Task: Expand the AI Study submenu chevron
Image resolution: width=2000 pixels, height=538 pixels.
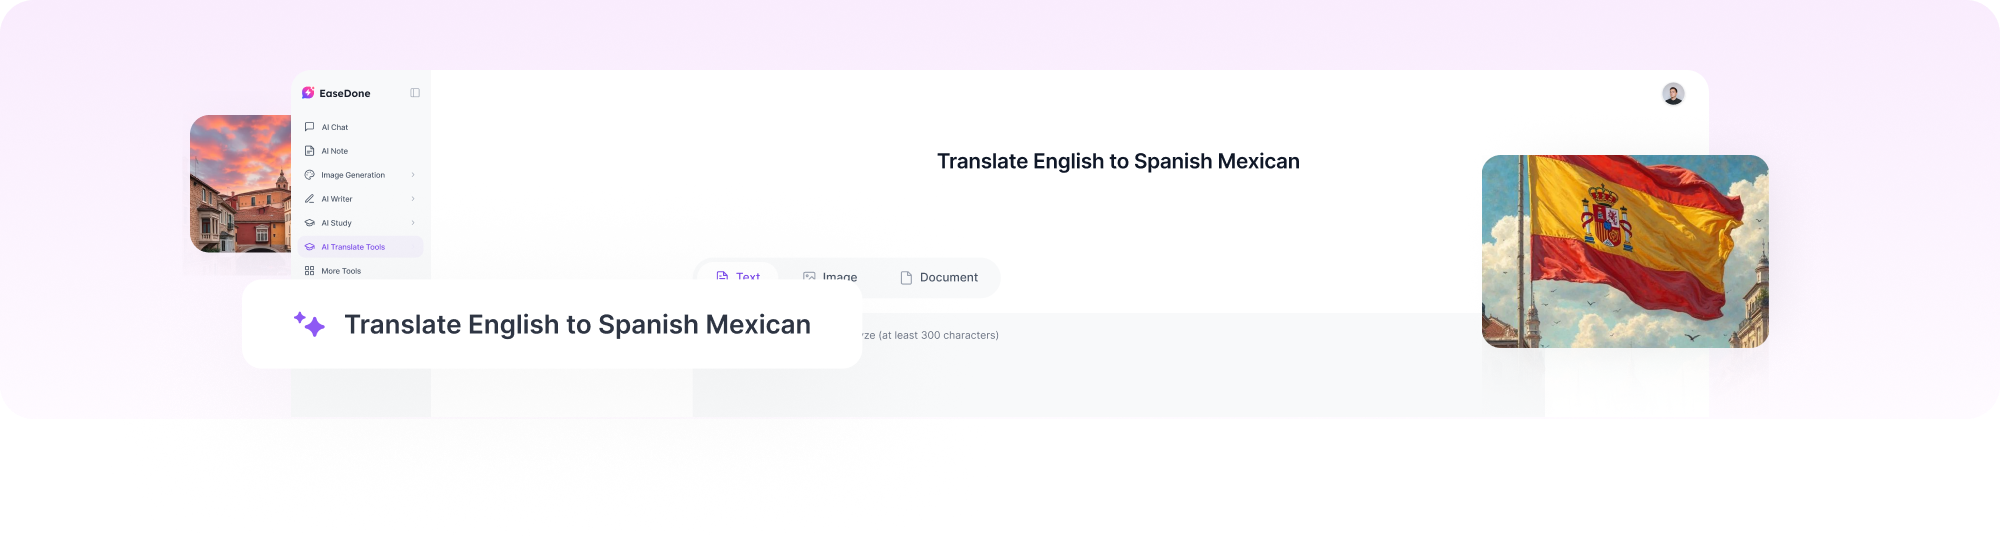Action: click(413, 223)
